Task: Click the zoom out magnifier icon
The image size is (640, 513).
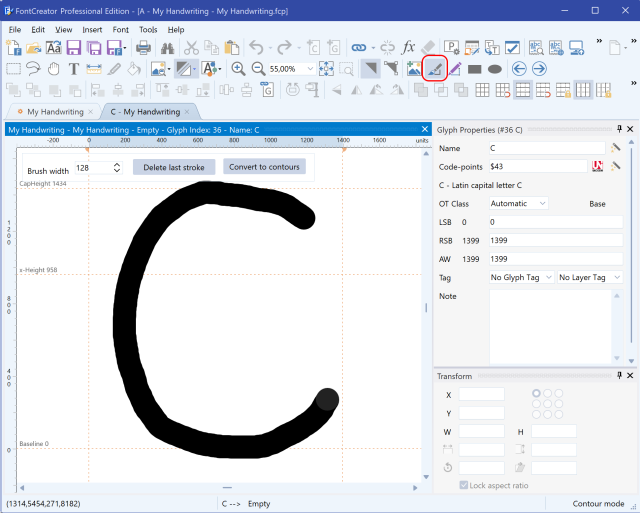Action: pyautogui.click(x=258, y=68)
